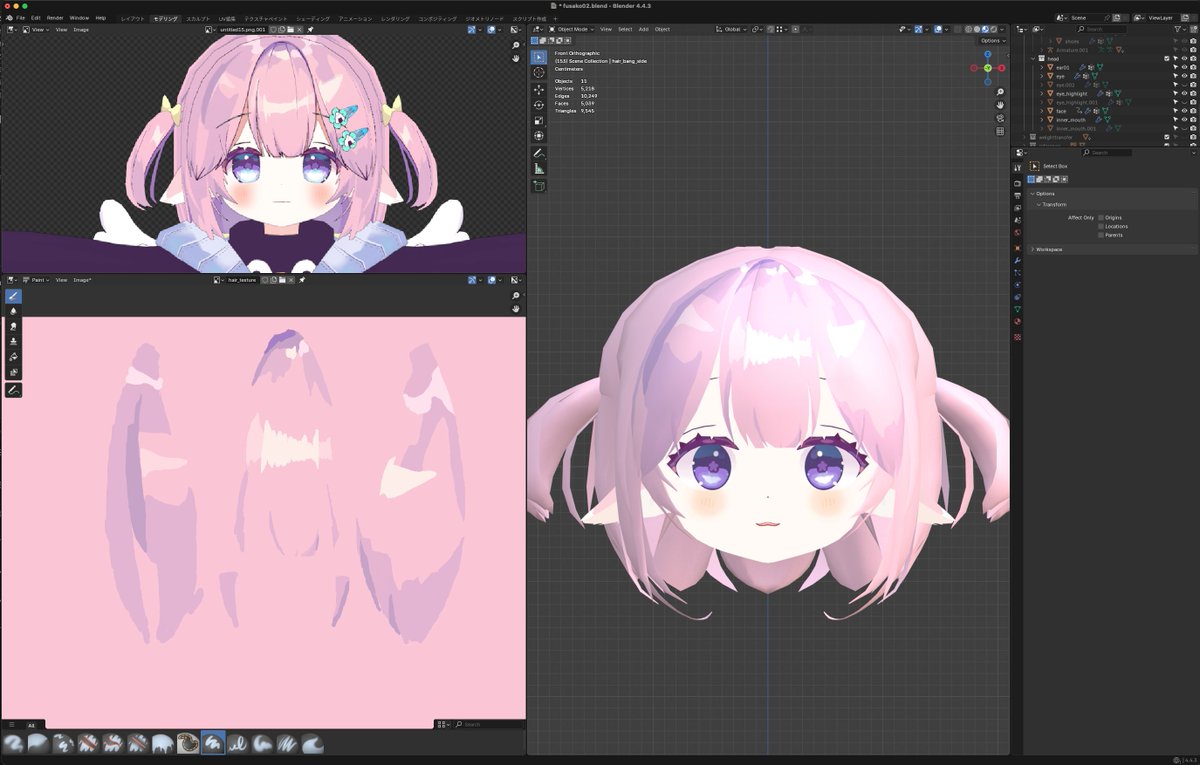Screen dimensions: 1200x765
Task: Toggle visibility eye for inner_mouth object
Action: click(x=1184, y=119)
